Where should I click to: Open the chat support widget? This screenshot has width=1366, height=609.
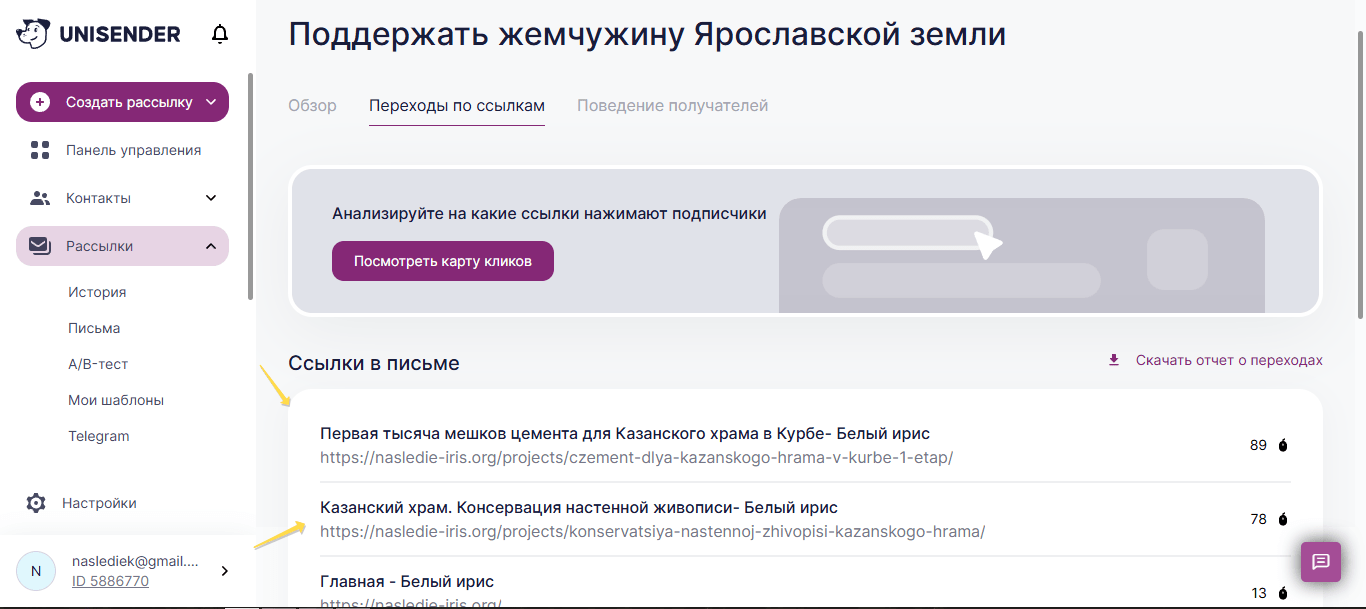[1320, 561]
